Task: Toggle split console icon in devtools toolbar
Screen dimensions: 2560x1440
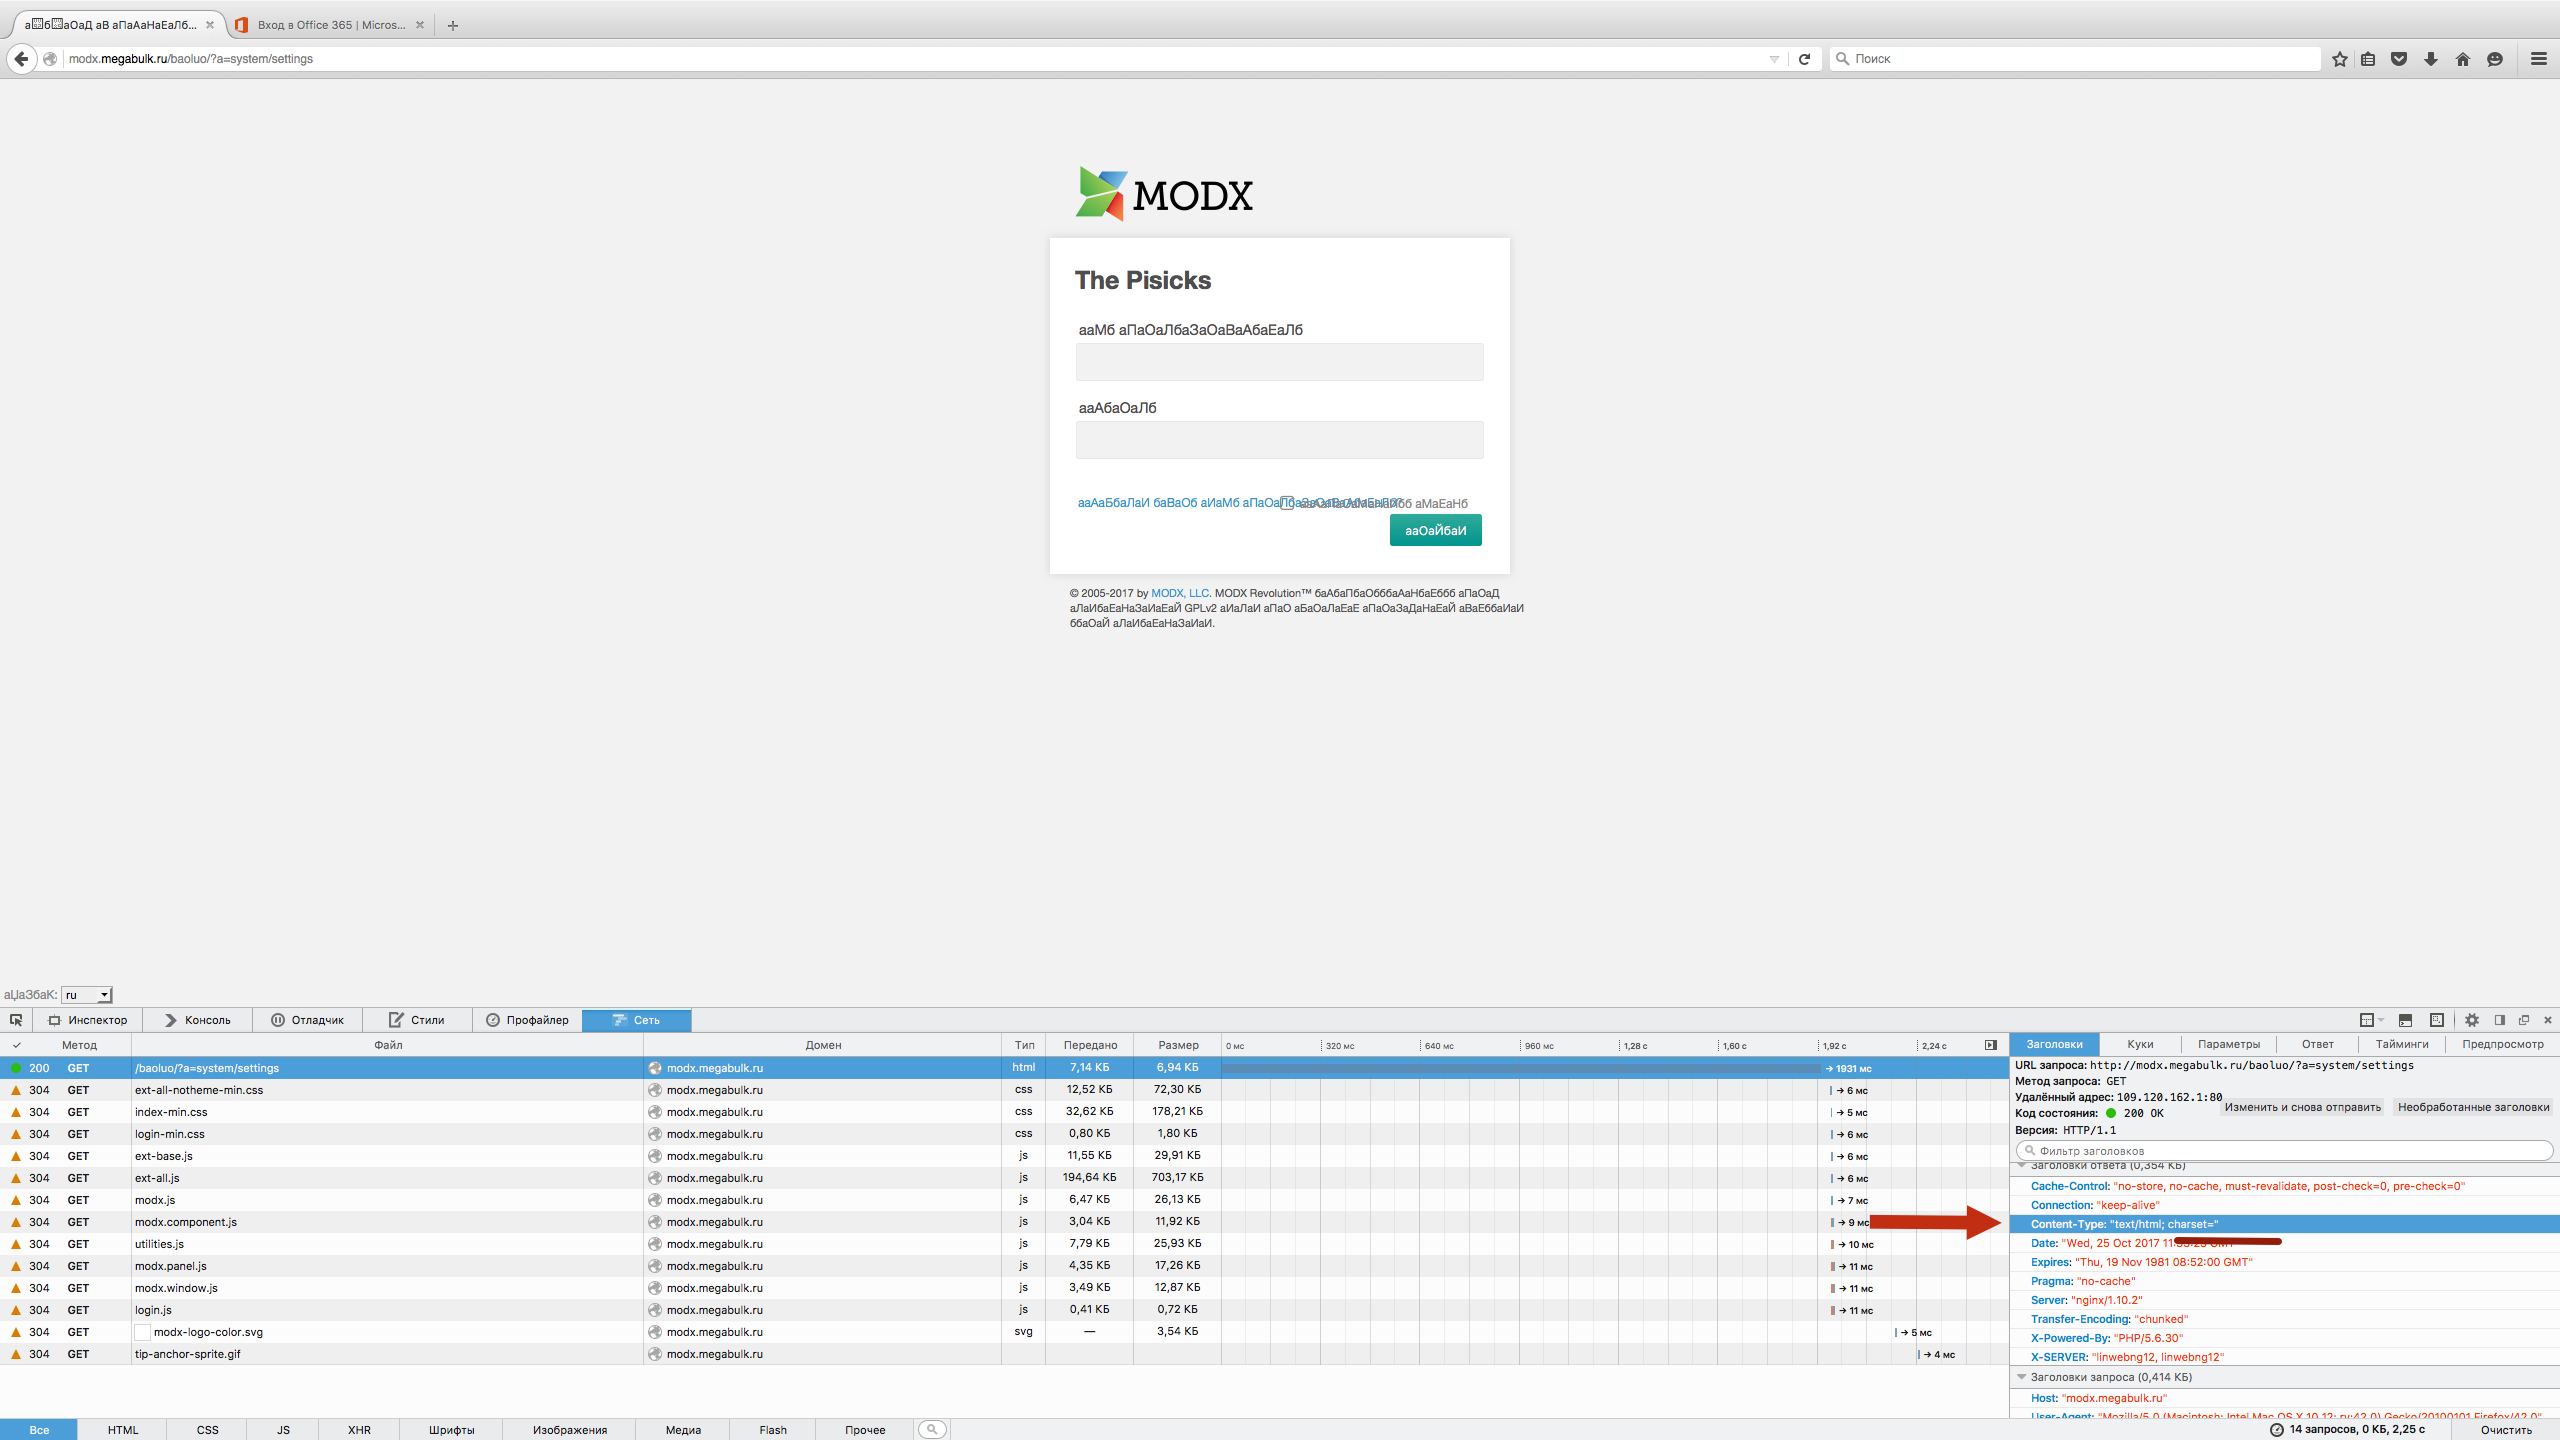Action: (x=2405, y=1020)
